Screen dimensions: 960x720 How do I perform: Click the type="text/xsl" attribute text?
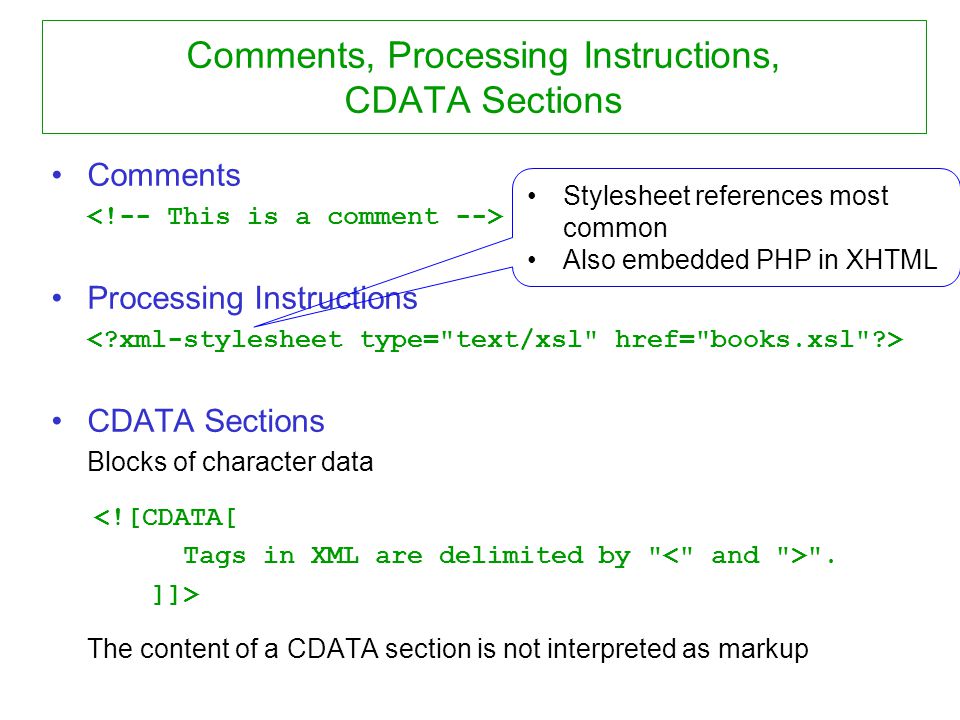(x=478, y=339)
